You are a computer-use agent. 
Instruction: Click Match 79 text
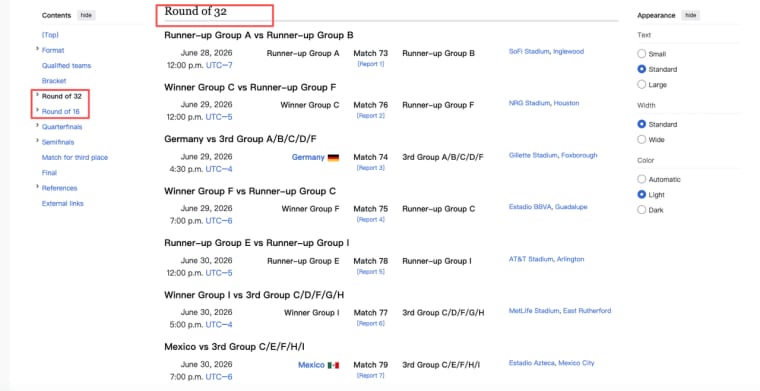coord(371,365)
